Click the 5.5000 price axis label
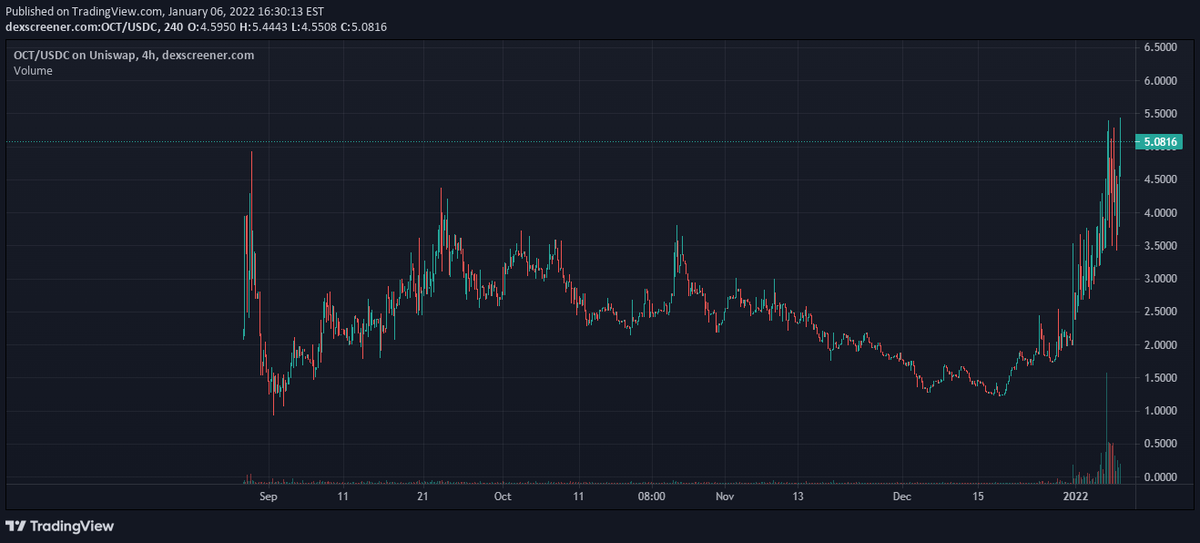 click(1160, 113)
